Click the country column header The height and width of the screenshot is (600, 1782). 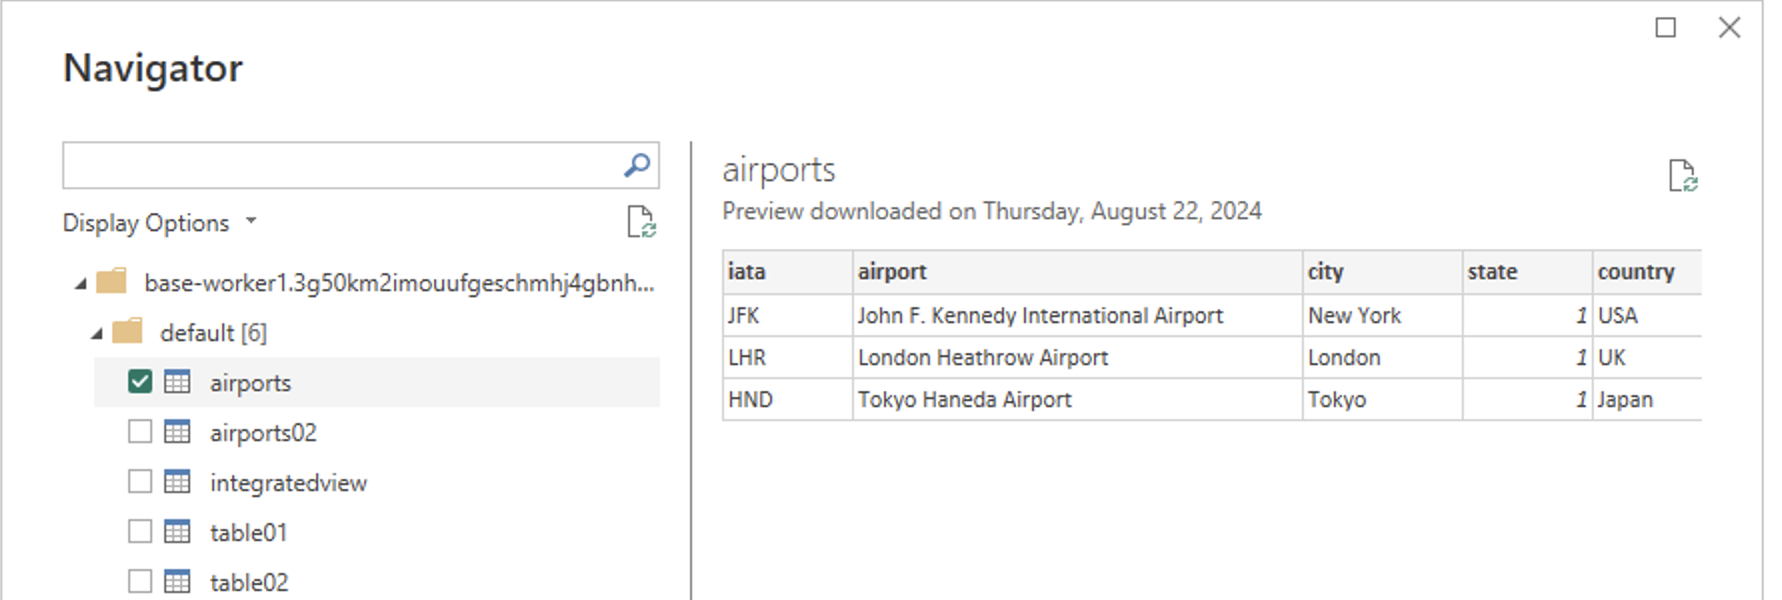[1635, 272]
